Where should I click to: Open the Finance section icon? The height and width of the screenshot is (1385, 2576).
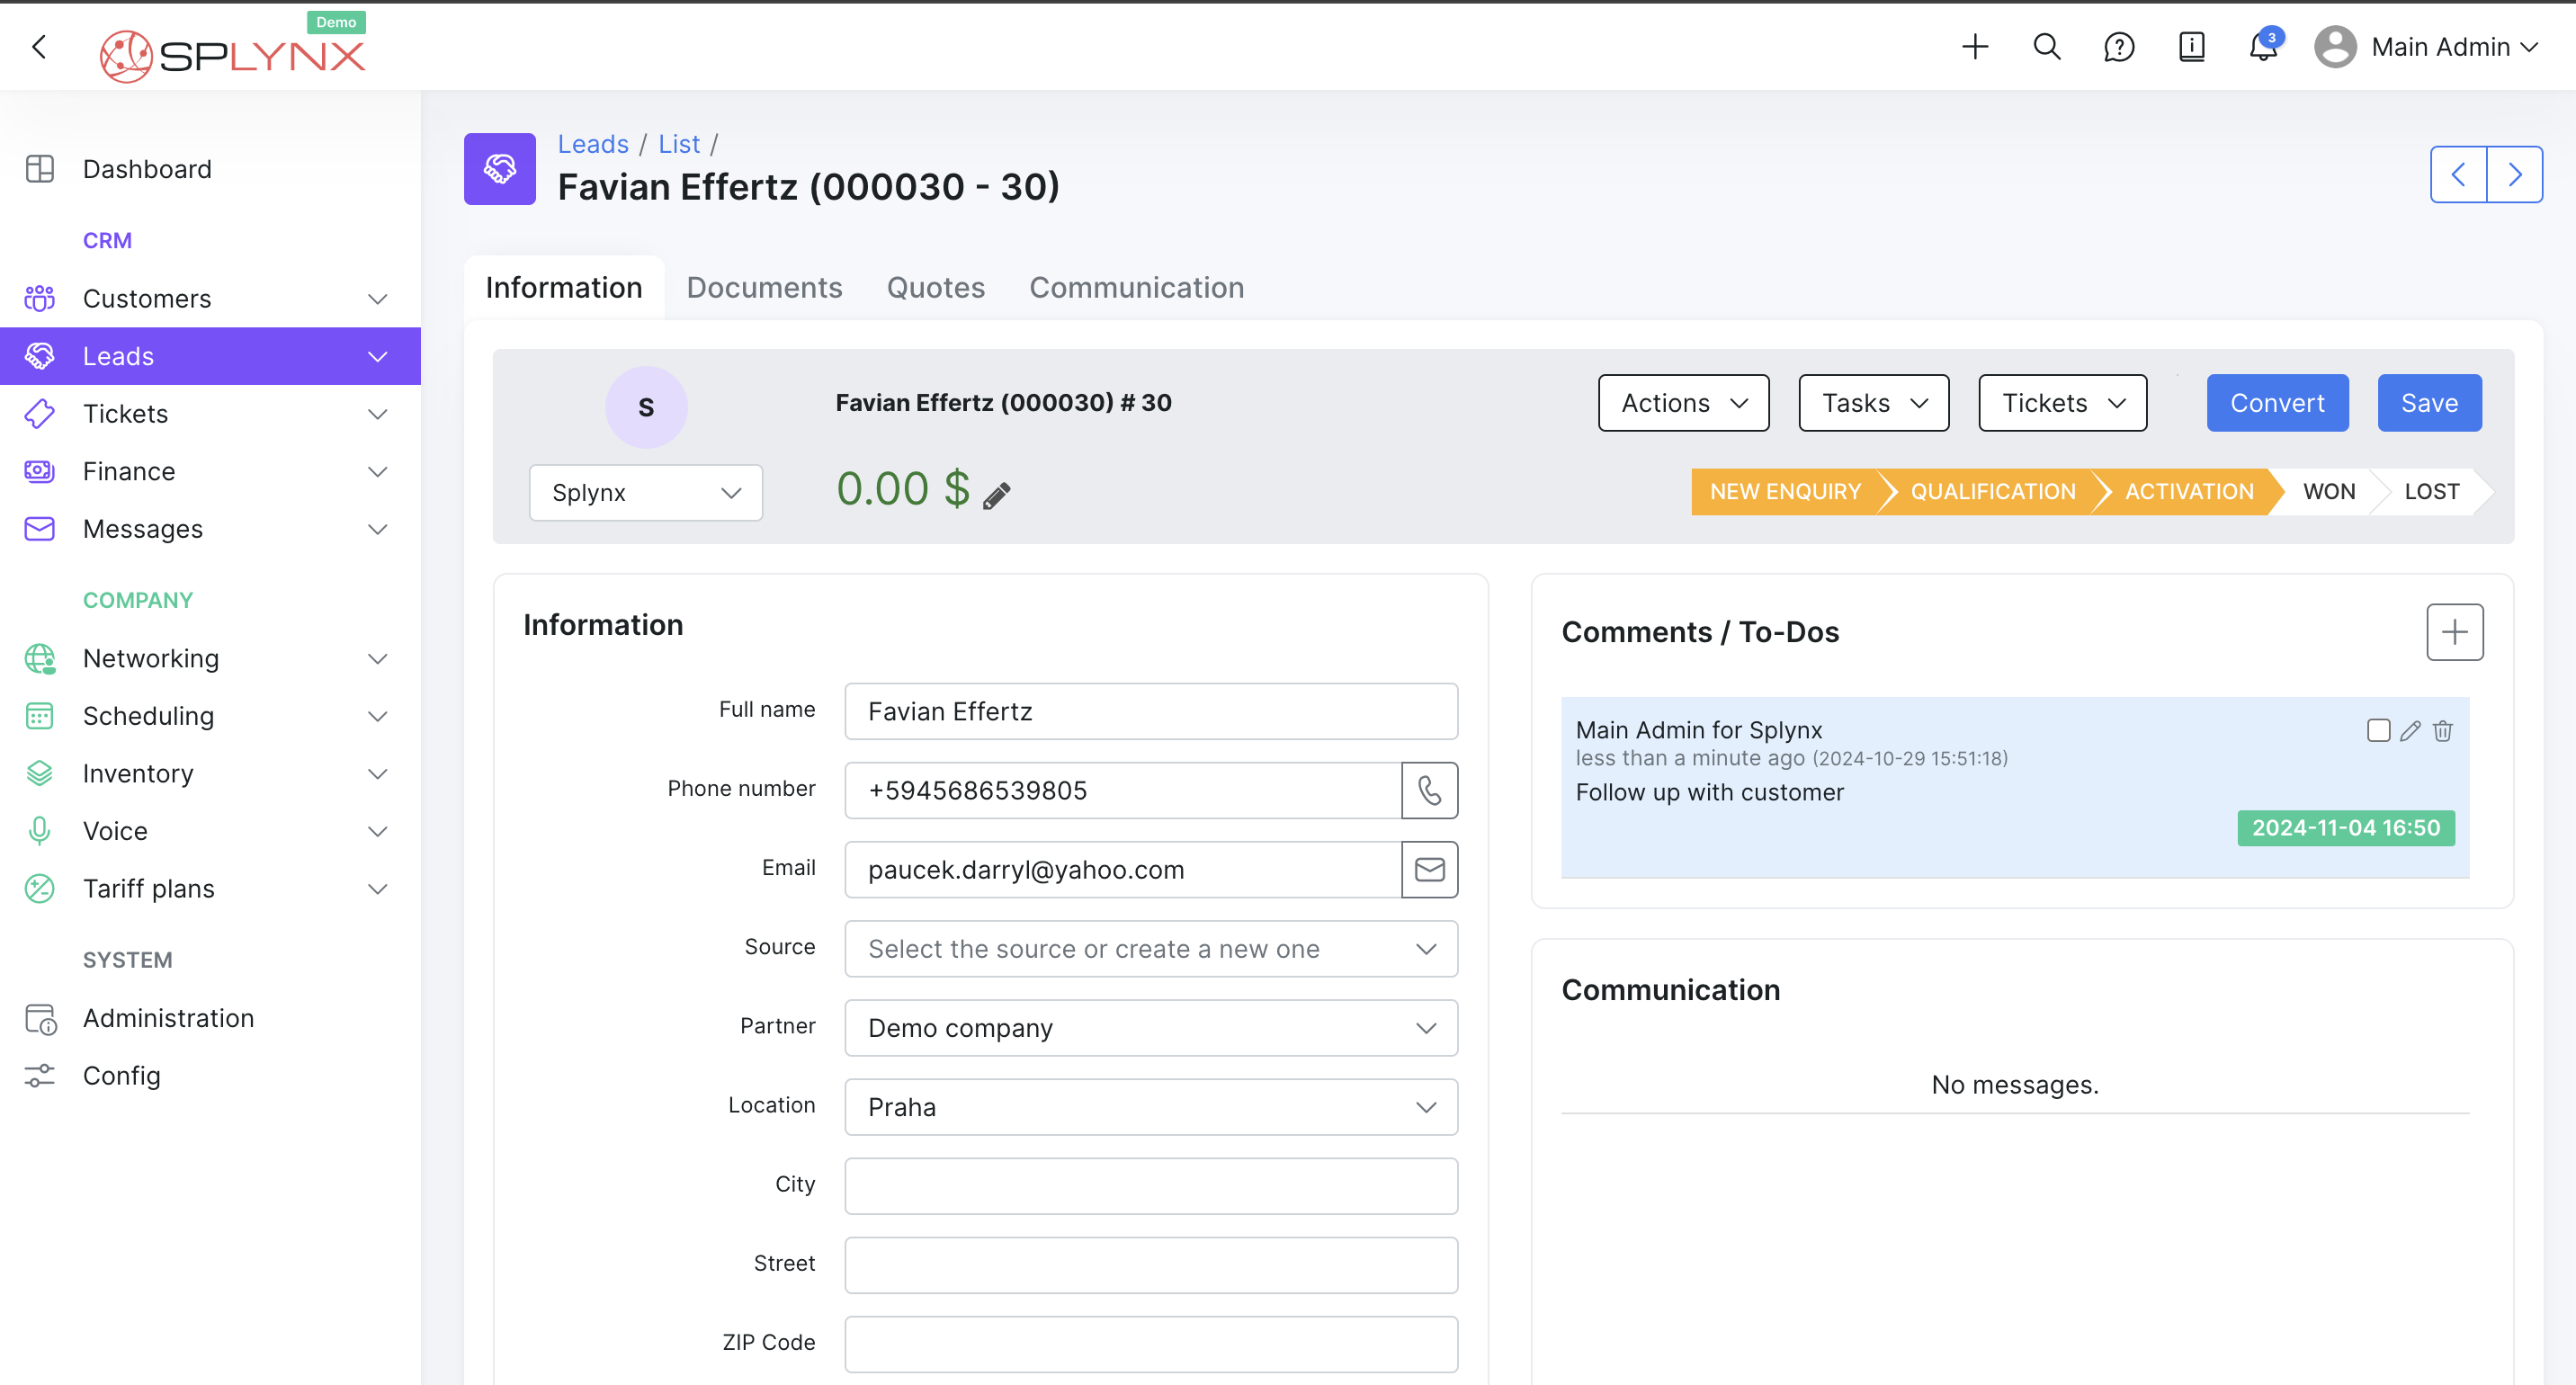click(x=39, y=471)
